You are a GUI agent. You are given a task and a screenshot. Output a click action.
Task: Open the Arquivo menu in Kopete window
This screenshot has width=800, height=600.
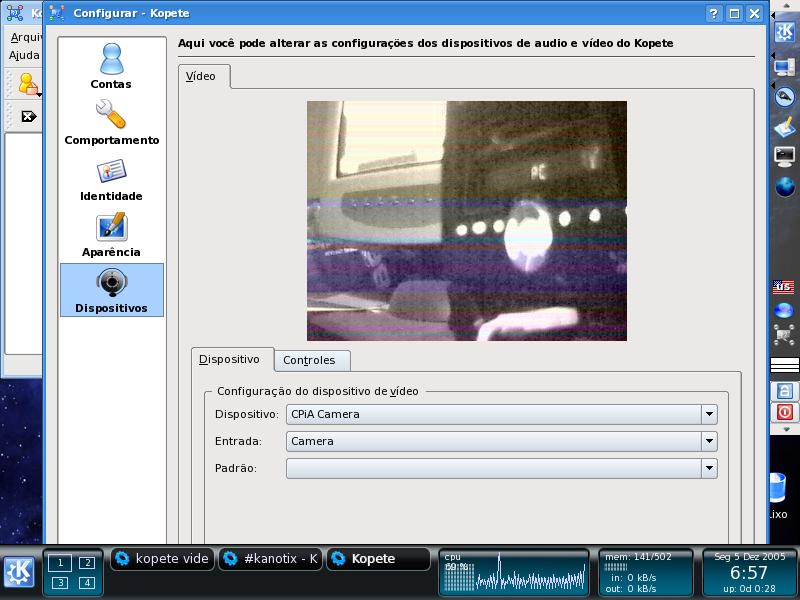(x=26, y=37)
